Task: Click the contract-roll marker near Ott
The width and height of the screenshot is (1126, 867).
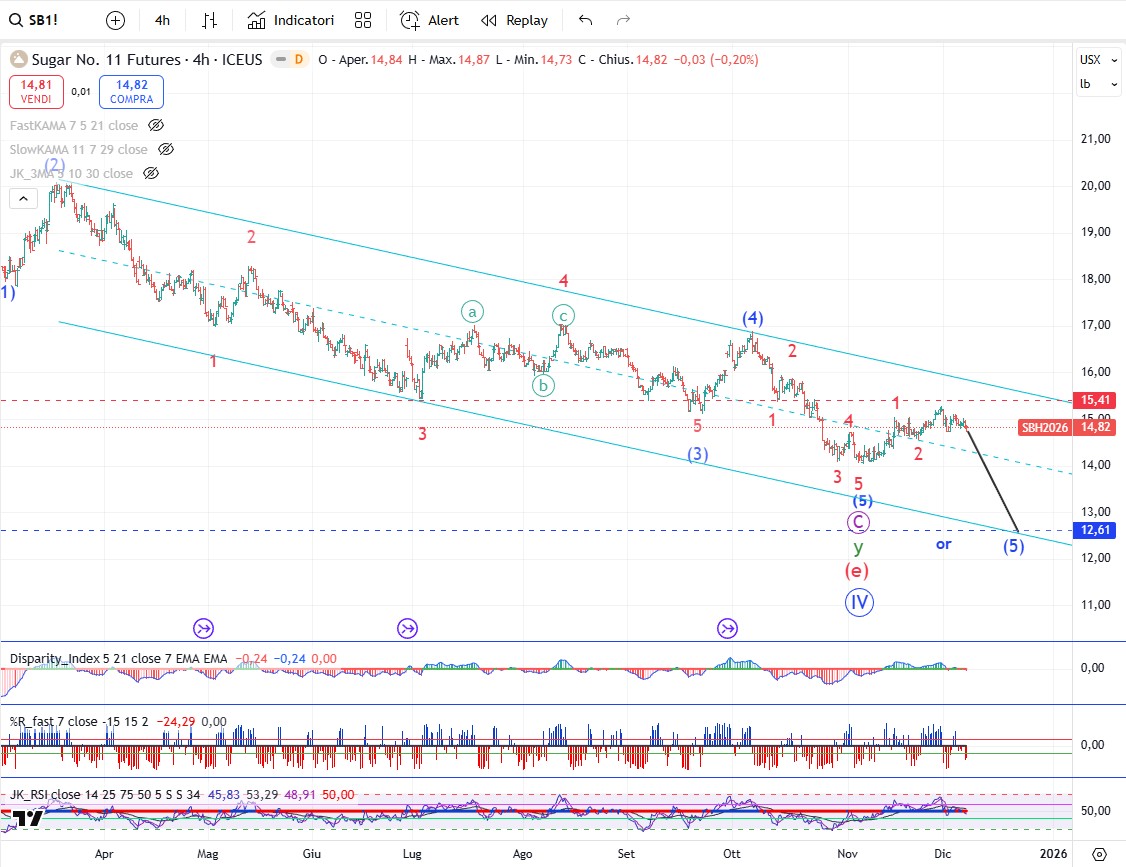Action: click(727, 629)
